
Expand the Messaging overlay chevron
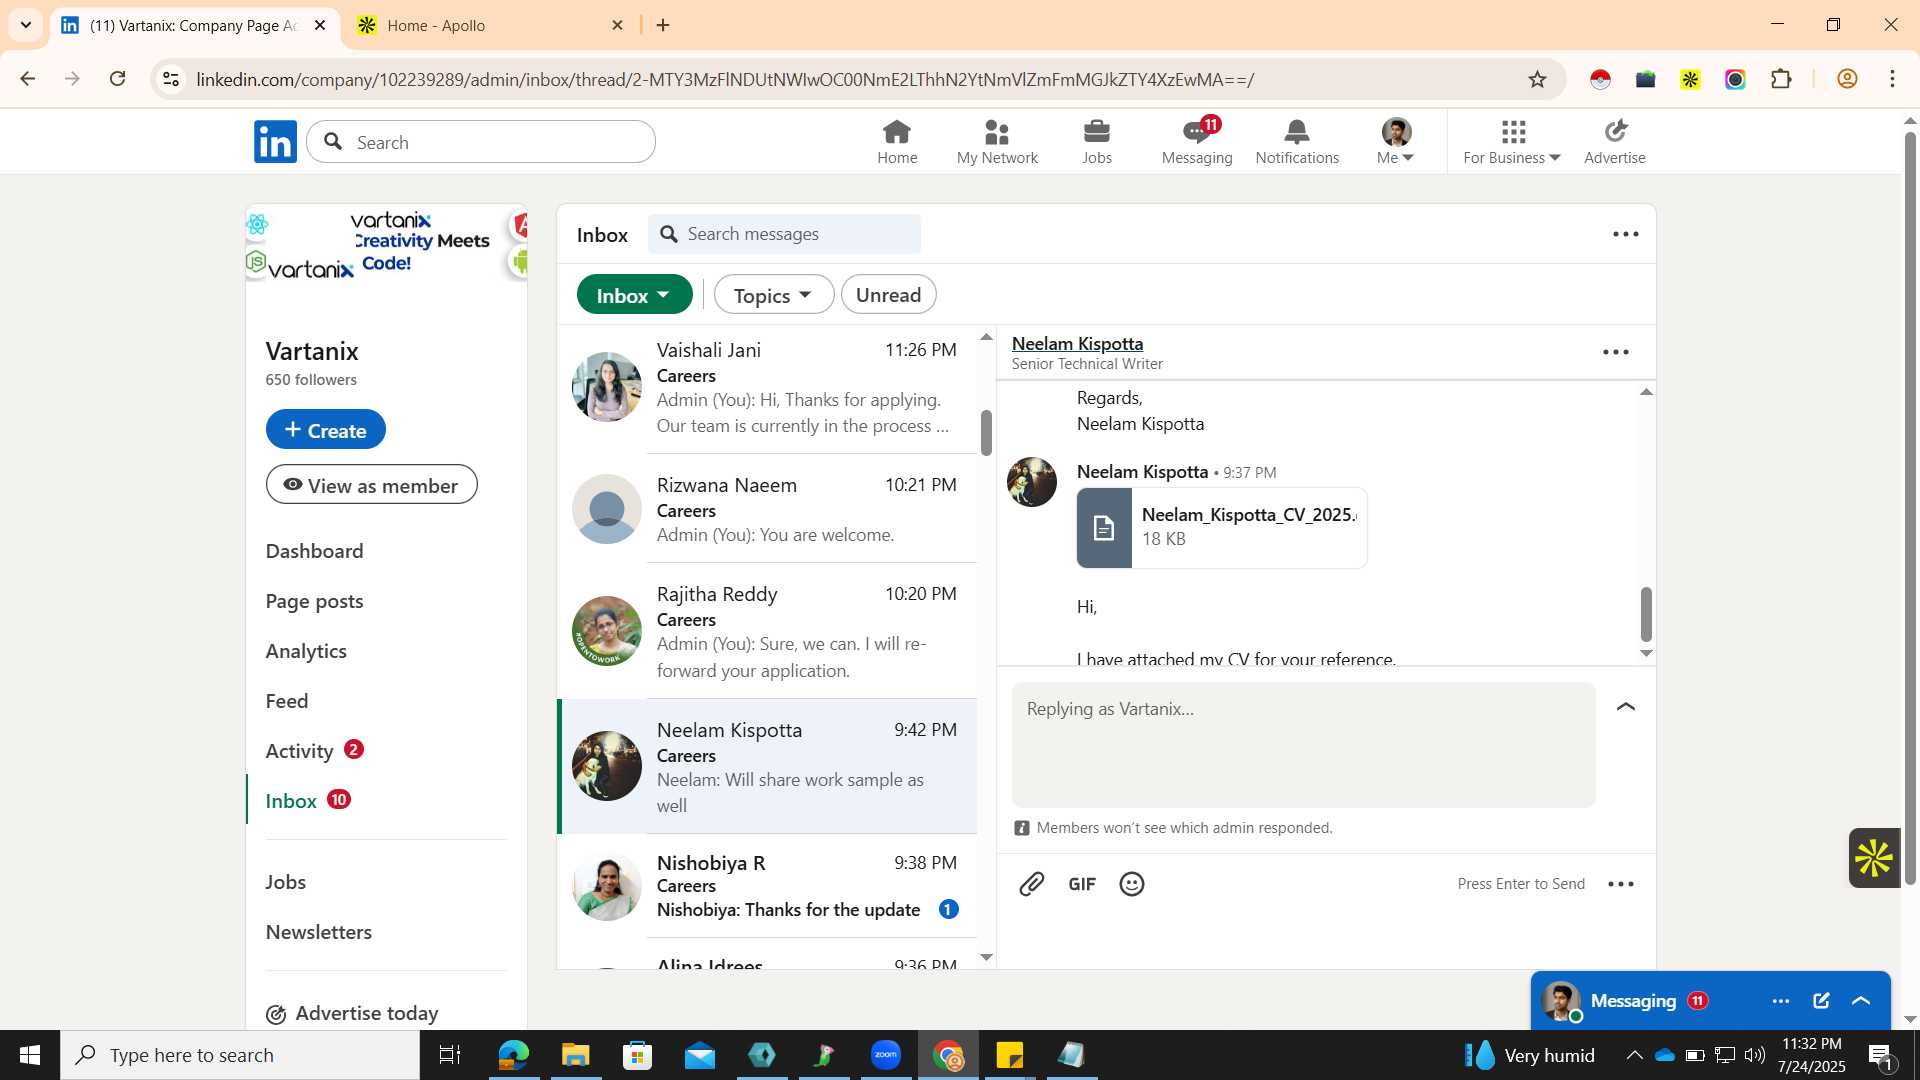tap(1861, 1001)
